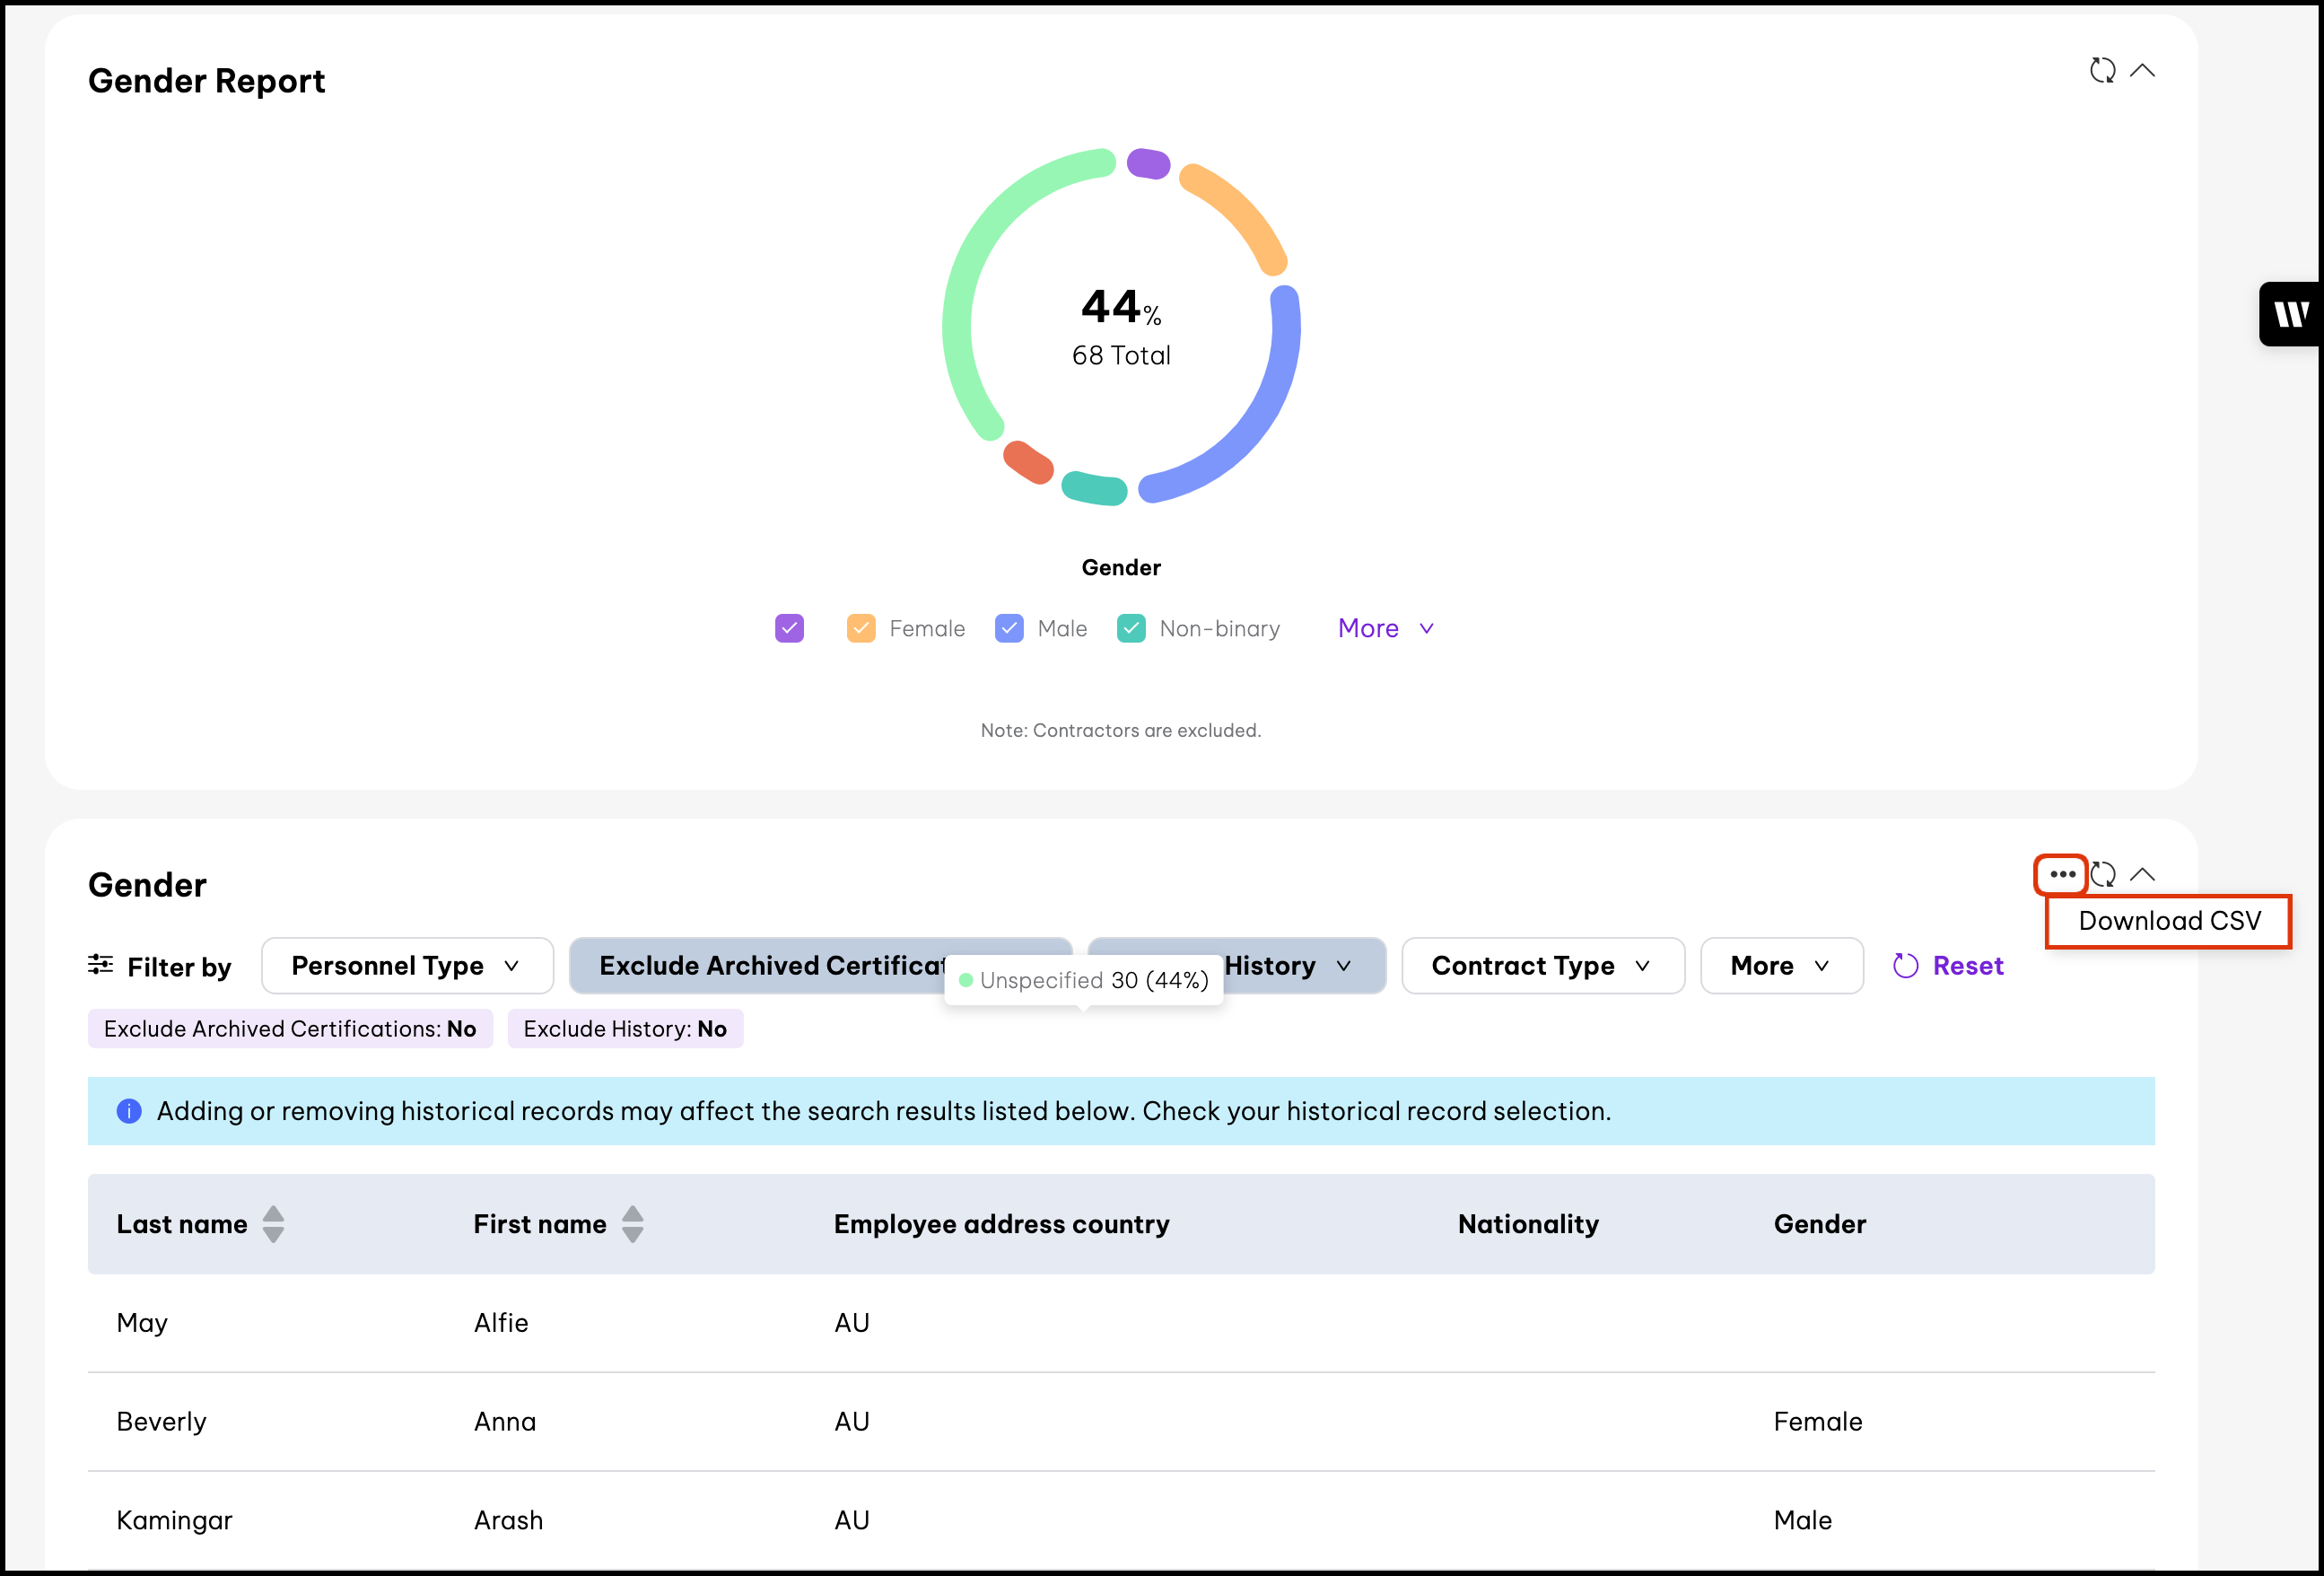
Task: Toggle the unlabeled purple legend checkbox
Action: pyautogui.click(x=789, y=628)
